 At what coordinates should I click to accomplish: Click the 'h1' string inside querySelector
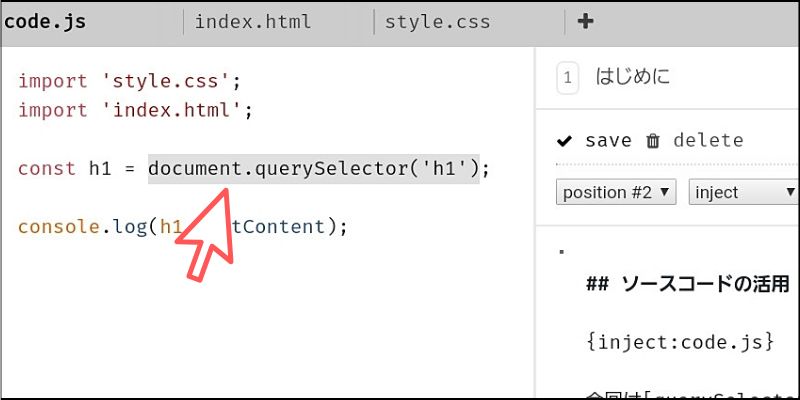coord(441,169)
